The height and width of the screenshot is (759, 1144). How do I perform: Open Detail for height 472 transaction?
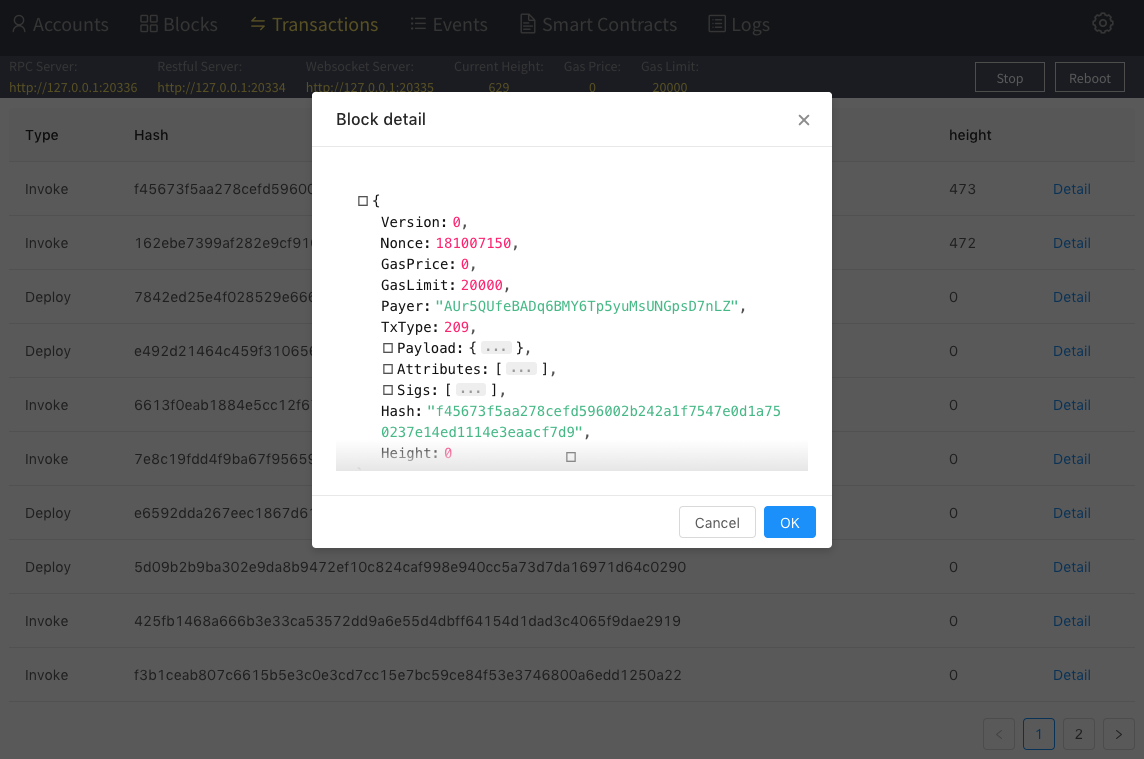[x=1071, y=243]
